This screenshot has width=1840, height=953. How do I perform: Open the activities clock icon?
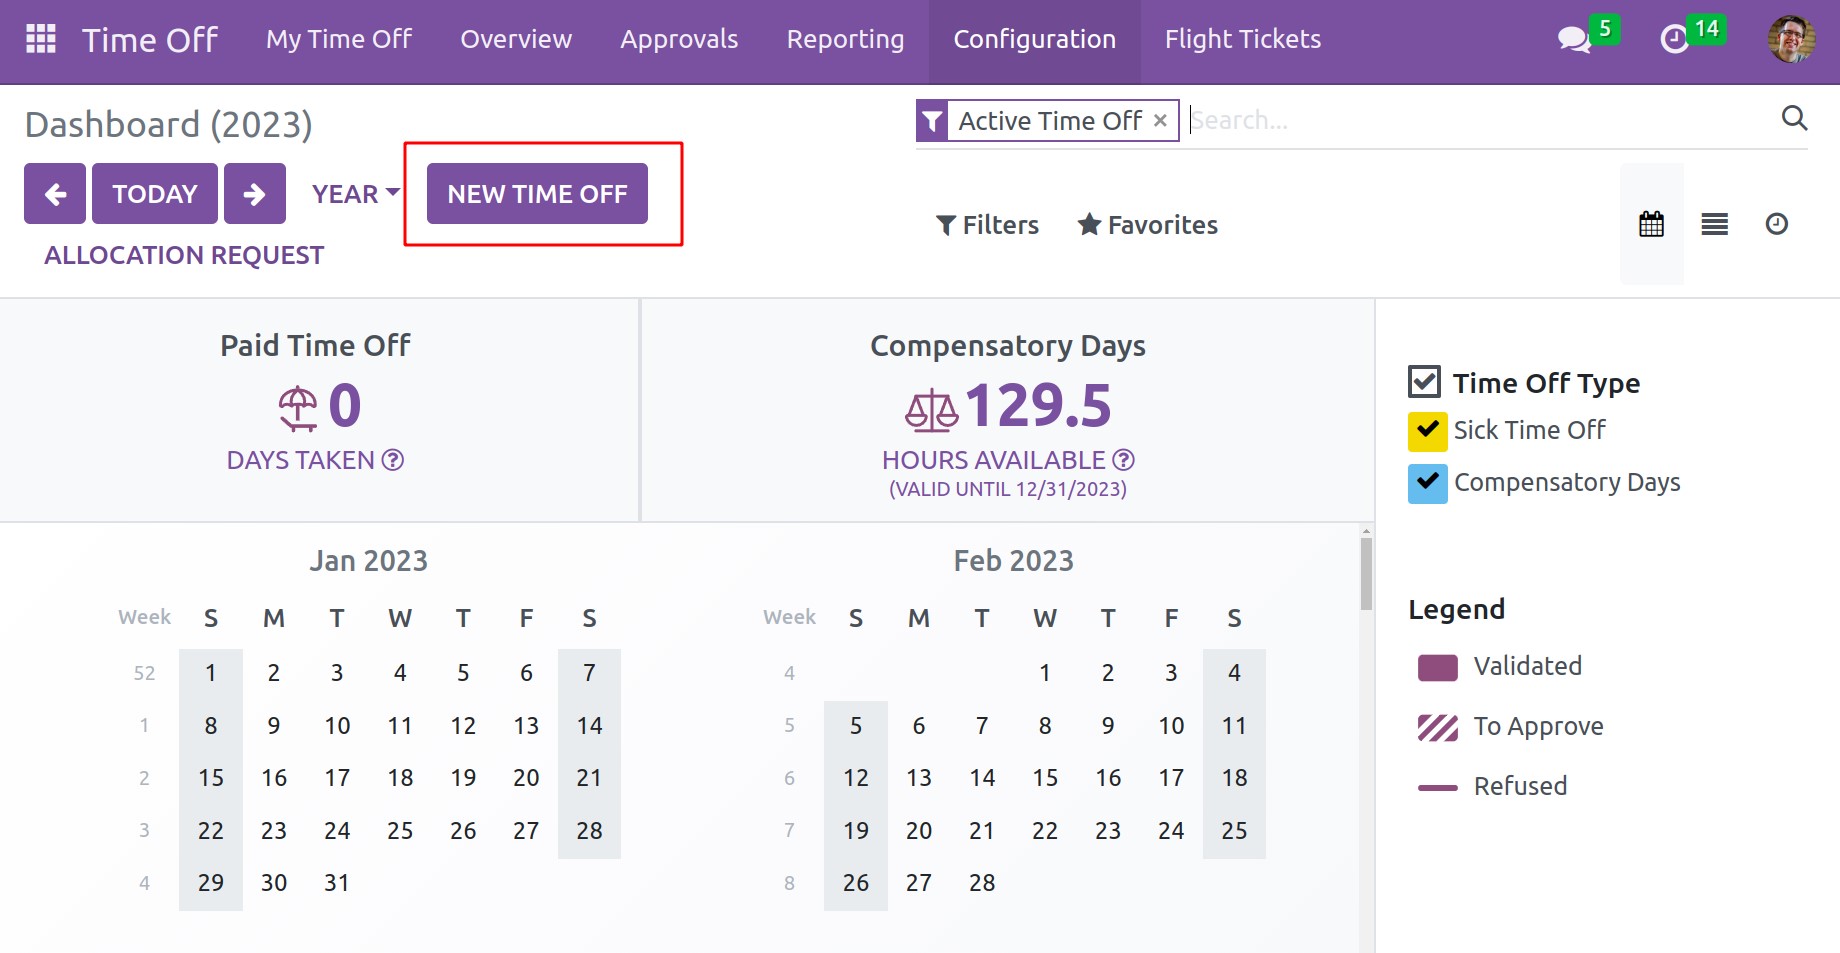1674,40
